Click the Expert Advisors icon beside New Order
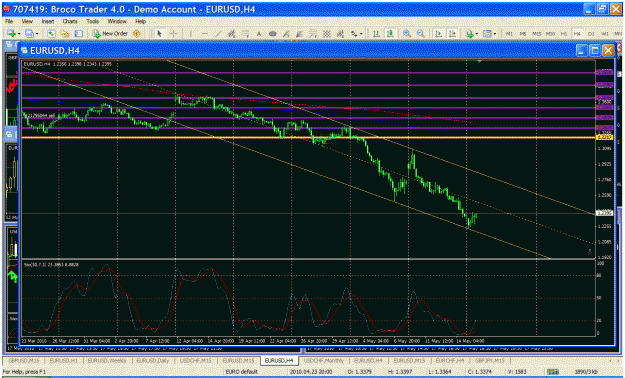 (137, 34)
